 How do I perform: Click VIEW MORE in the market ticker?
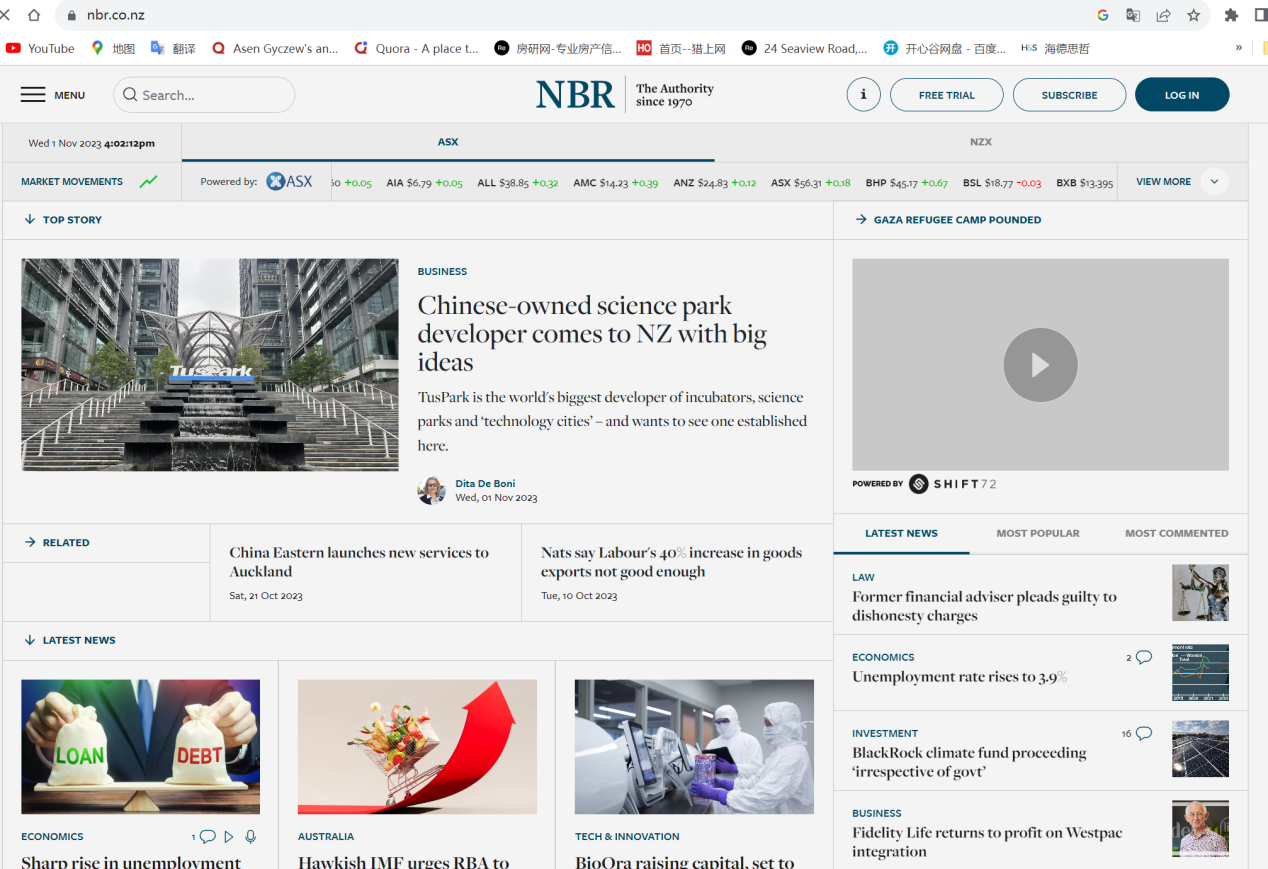tap(1163, 182)
